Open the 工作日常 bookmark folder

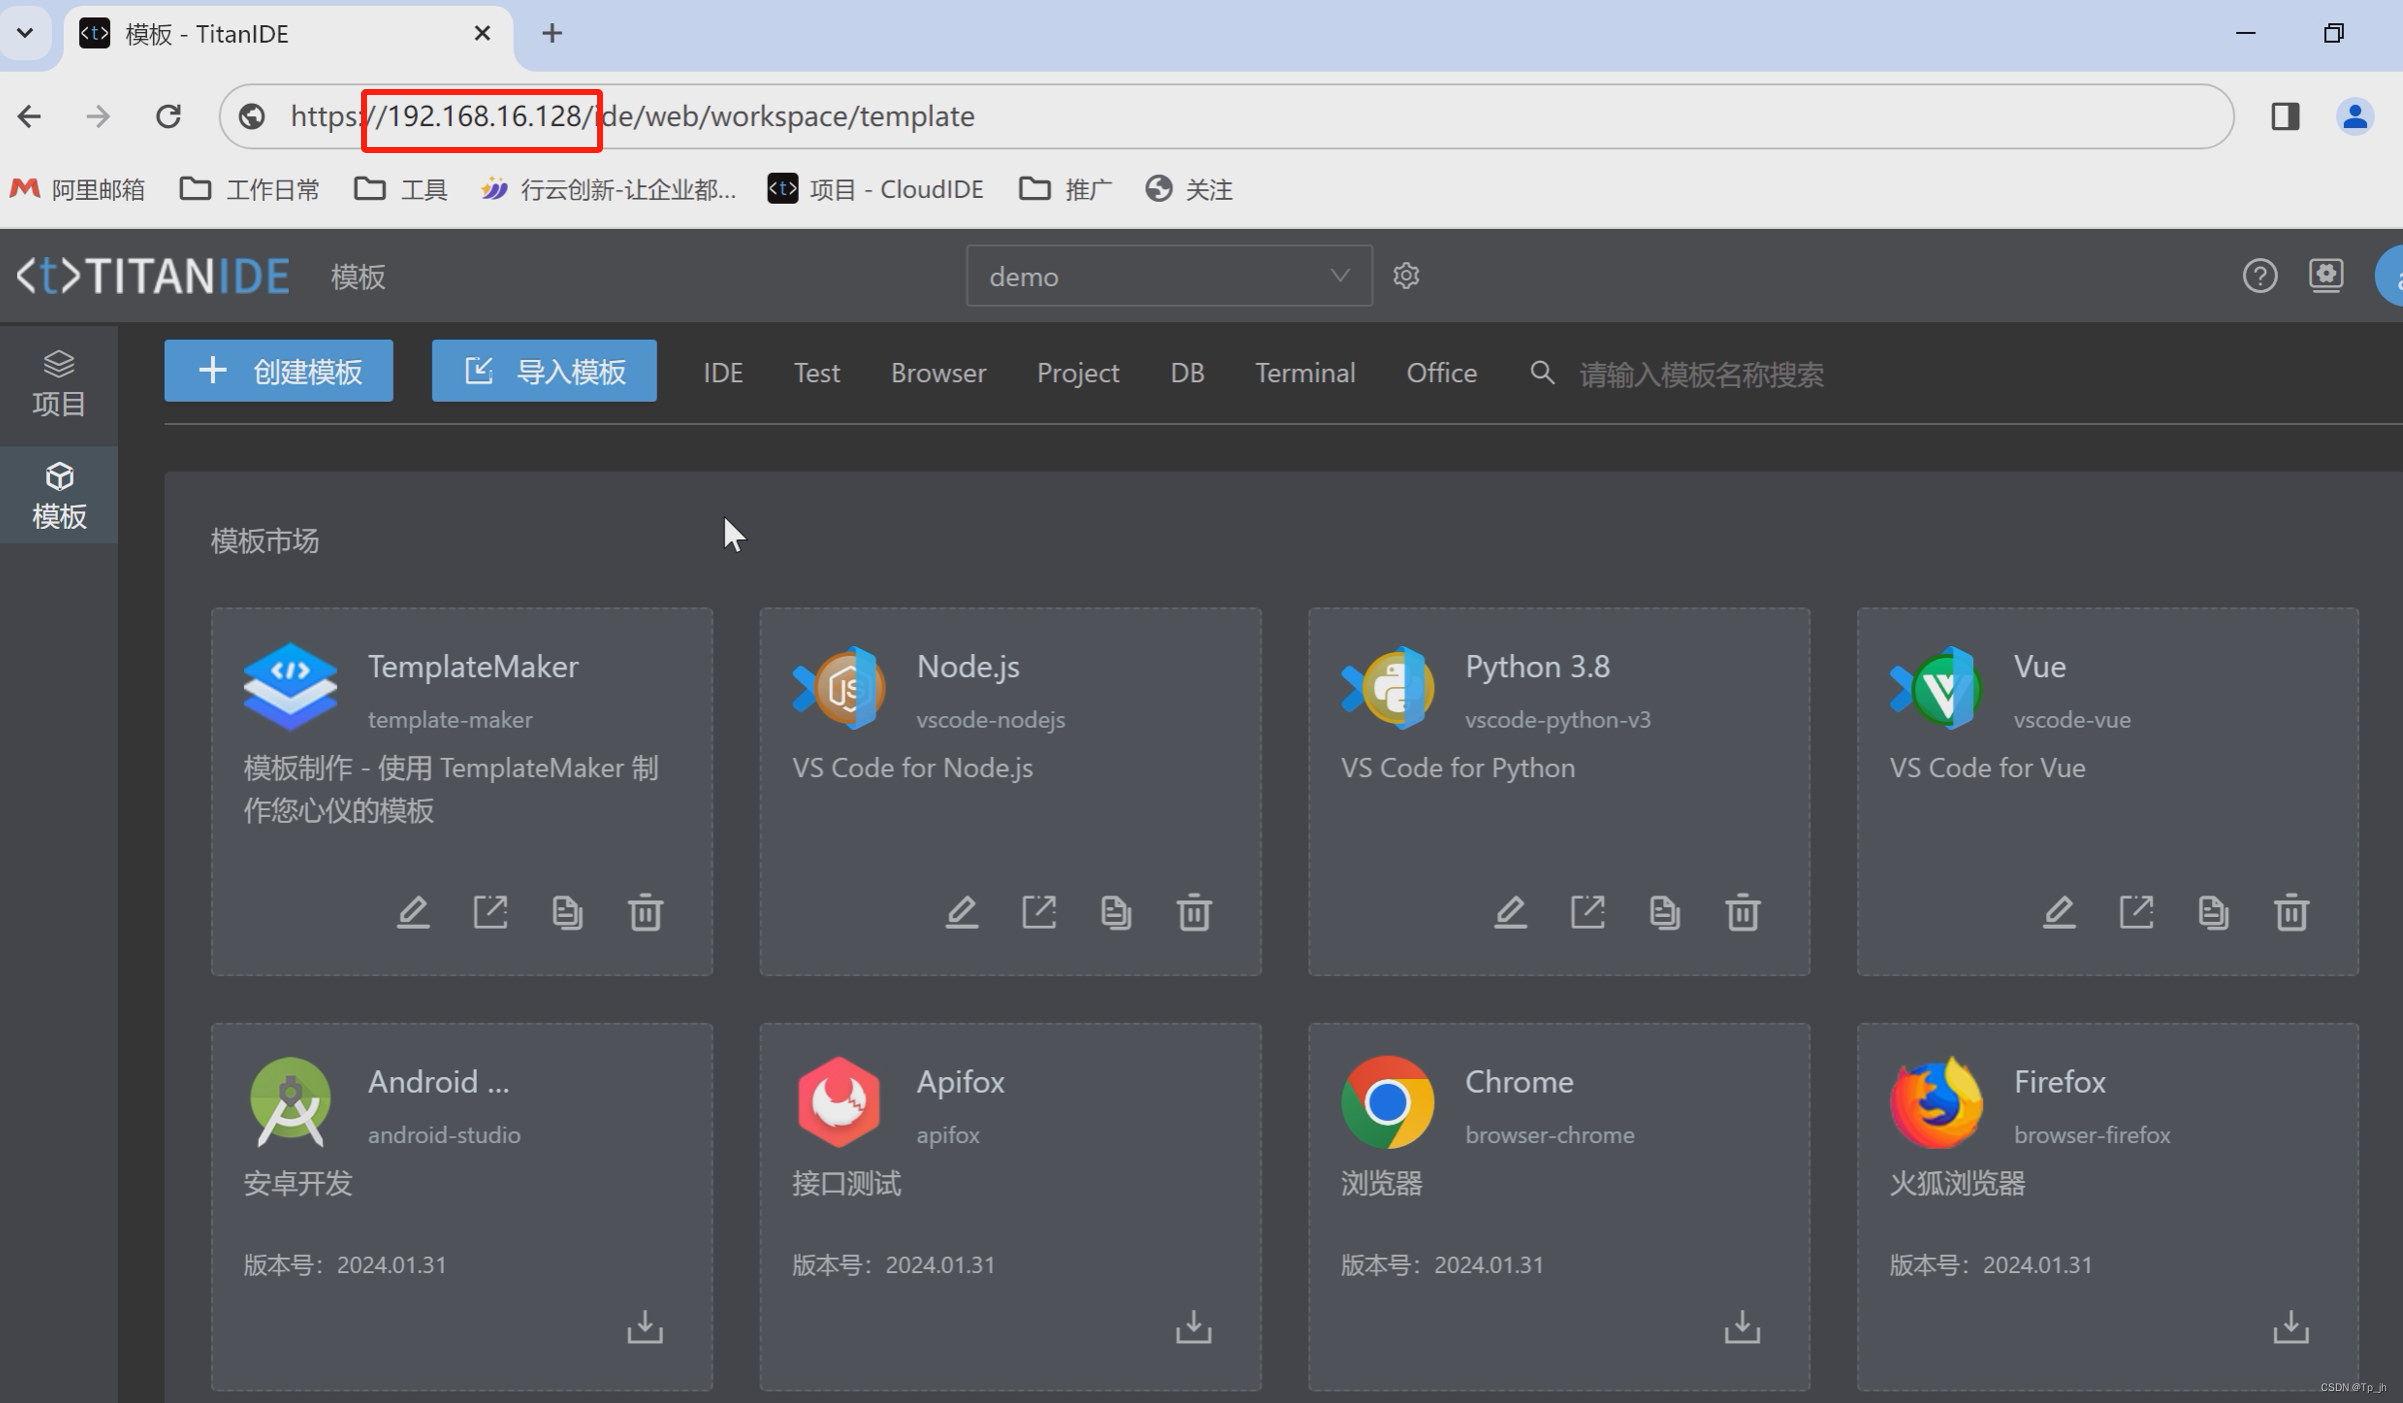click(249, 189)
